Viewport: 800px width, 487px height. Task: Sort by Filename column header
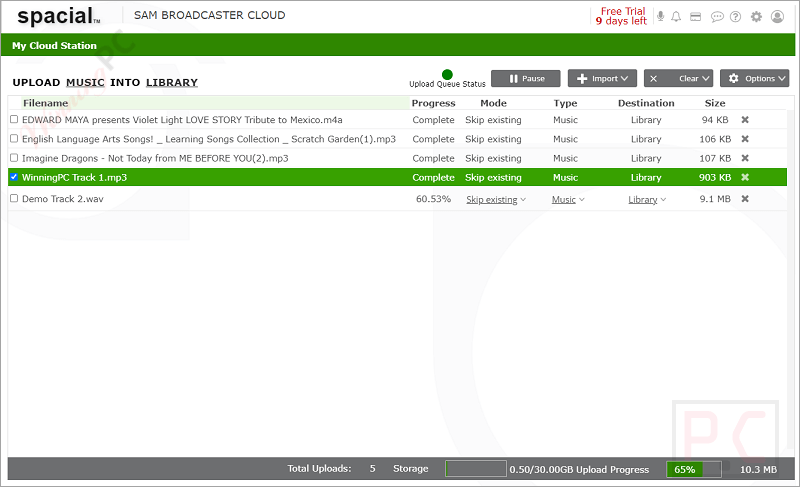[45, 103]
